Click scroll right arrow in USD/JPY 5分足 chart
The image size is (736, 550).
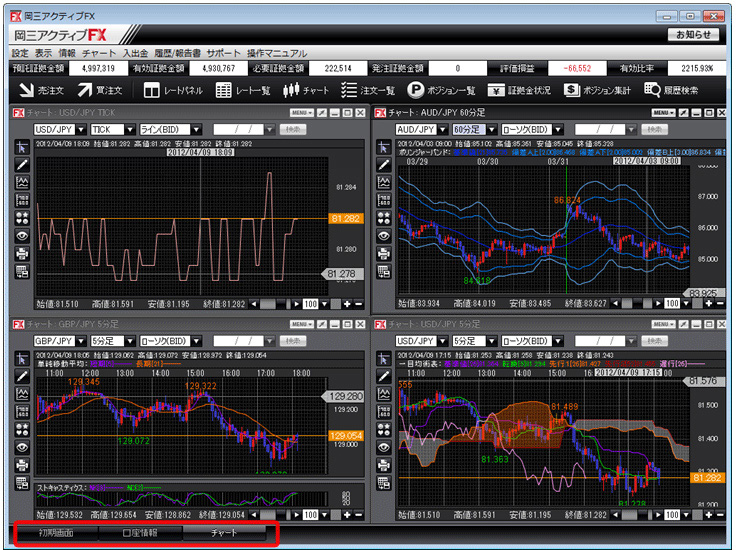[658, 515]
